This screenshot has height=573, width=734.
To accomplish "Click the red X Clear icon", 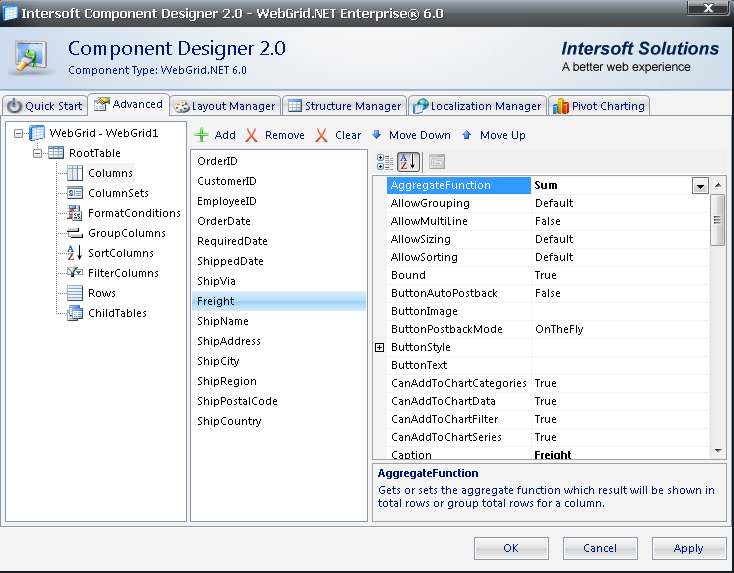I will (x=321, y=135).
